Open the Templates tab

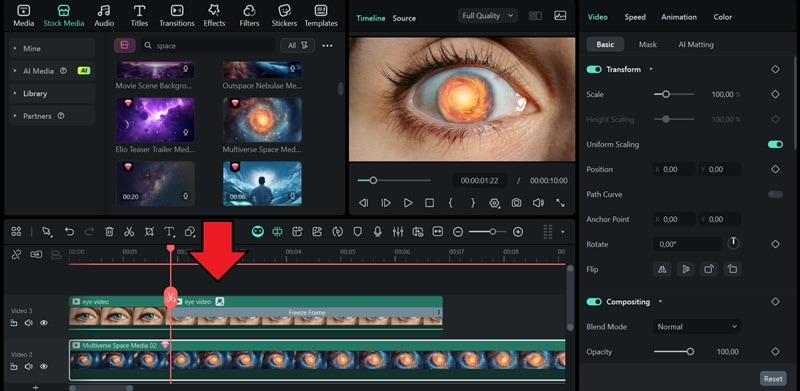(x=321, y=16)
